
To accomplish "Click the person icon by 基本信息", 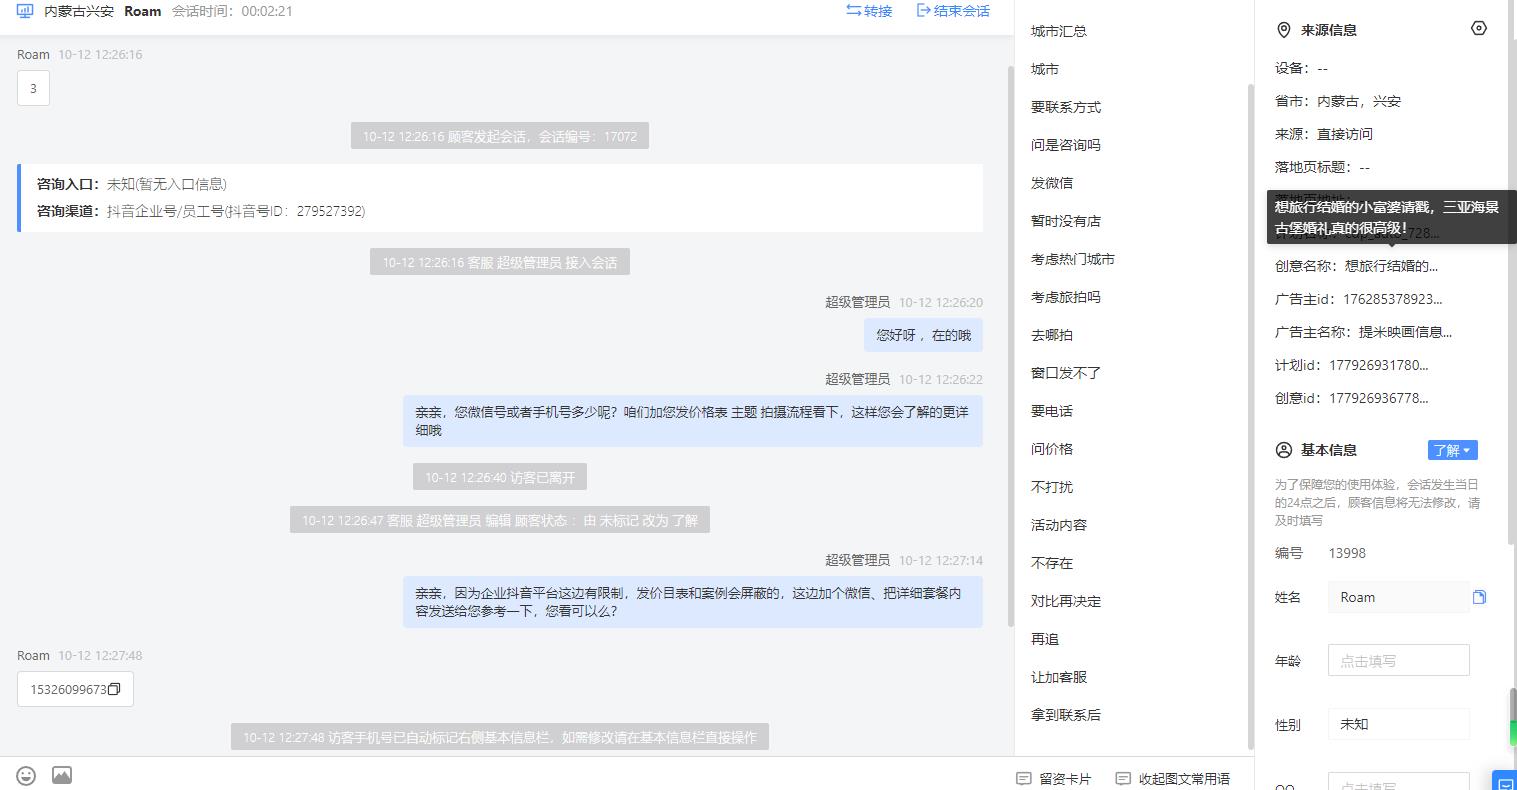I will pos(1284,450).
